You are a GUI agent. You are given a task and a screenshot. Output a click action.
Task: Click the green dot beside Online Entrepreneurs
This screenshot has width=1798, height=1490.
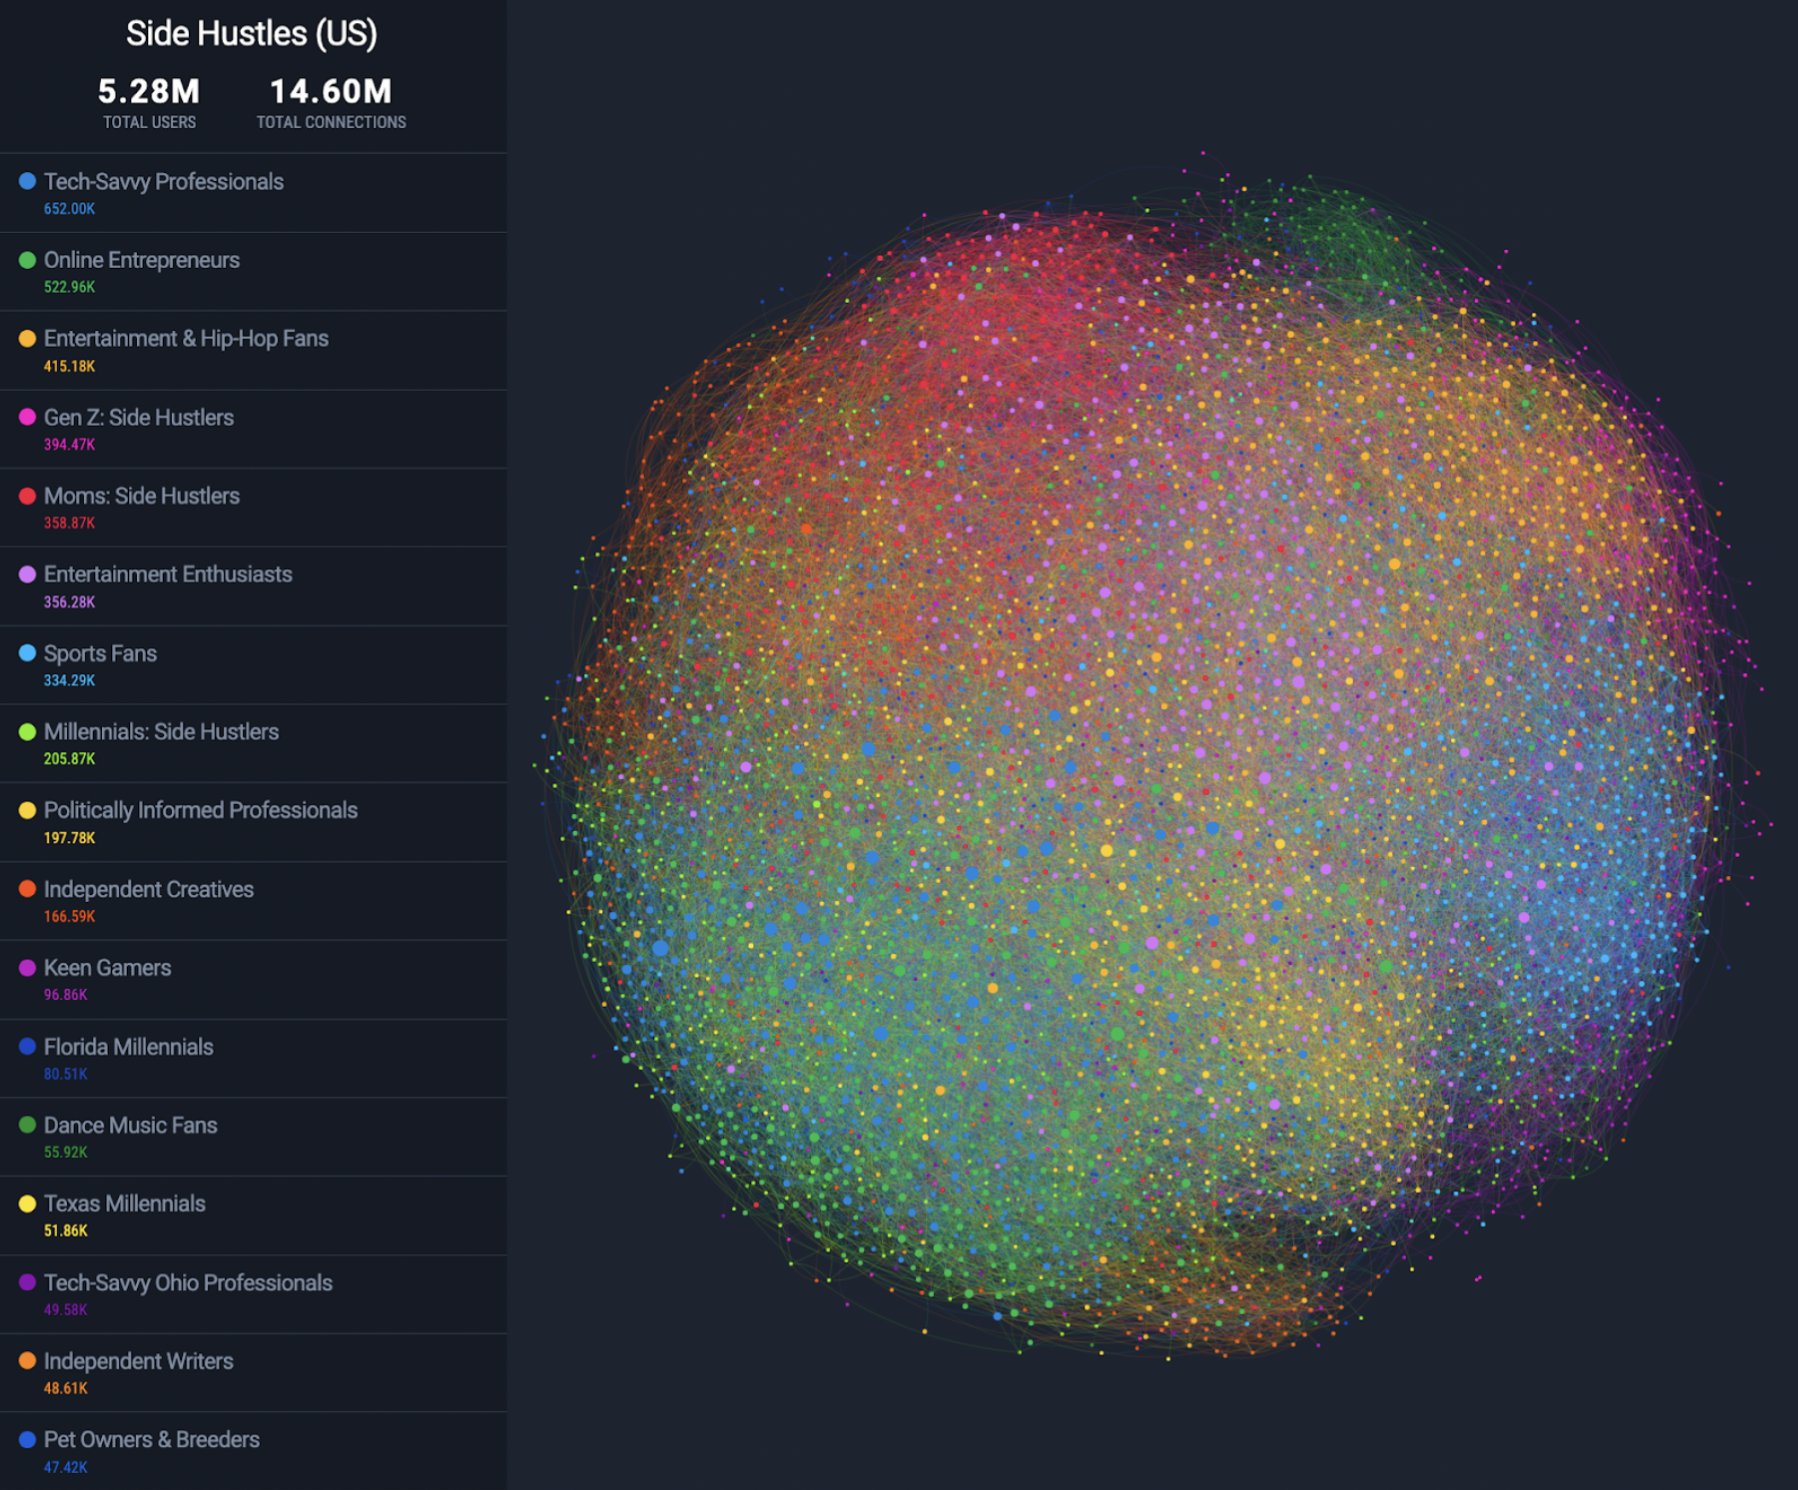point(27,260)
